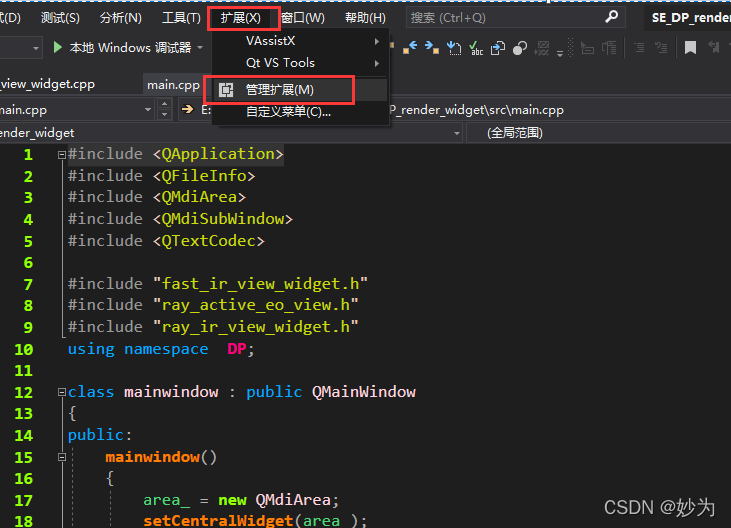Click the <QMdiArea> include text

coord(199,197)
